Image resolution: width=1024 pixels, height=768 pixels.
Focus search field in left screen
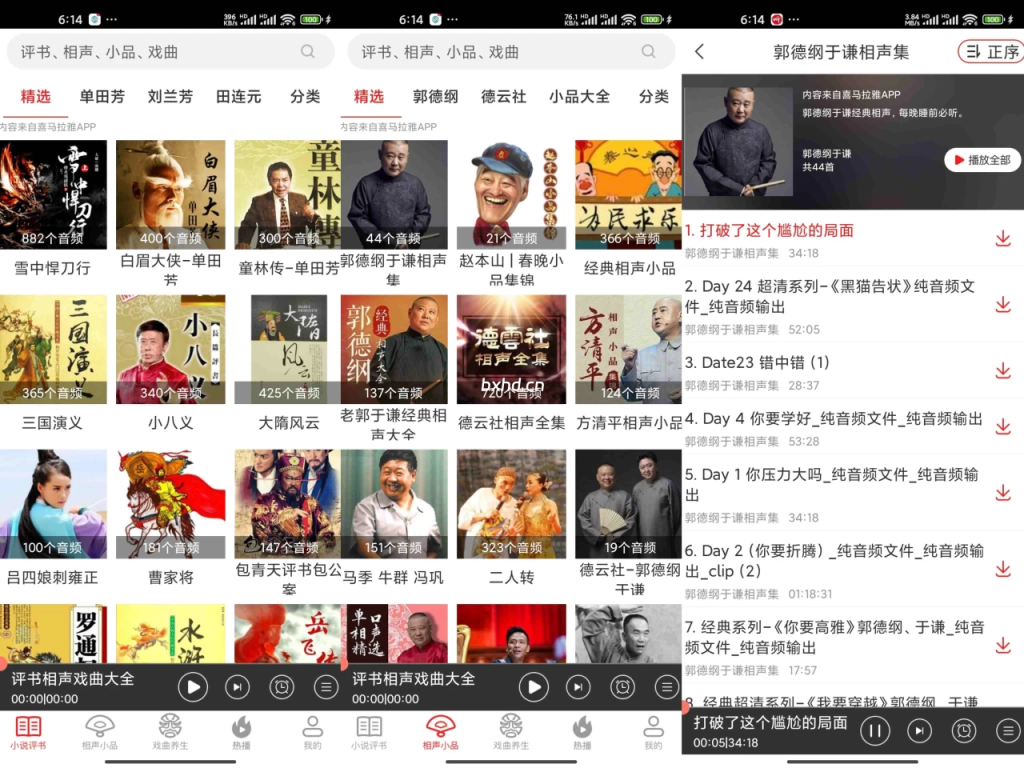[x=170, y=52]
